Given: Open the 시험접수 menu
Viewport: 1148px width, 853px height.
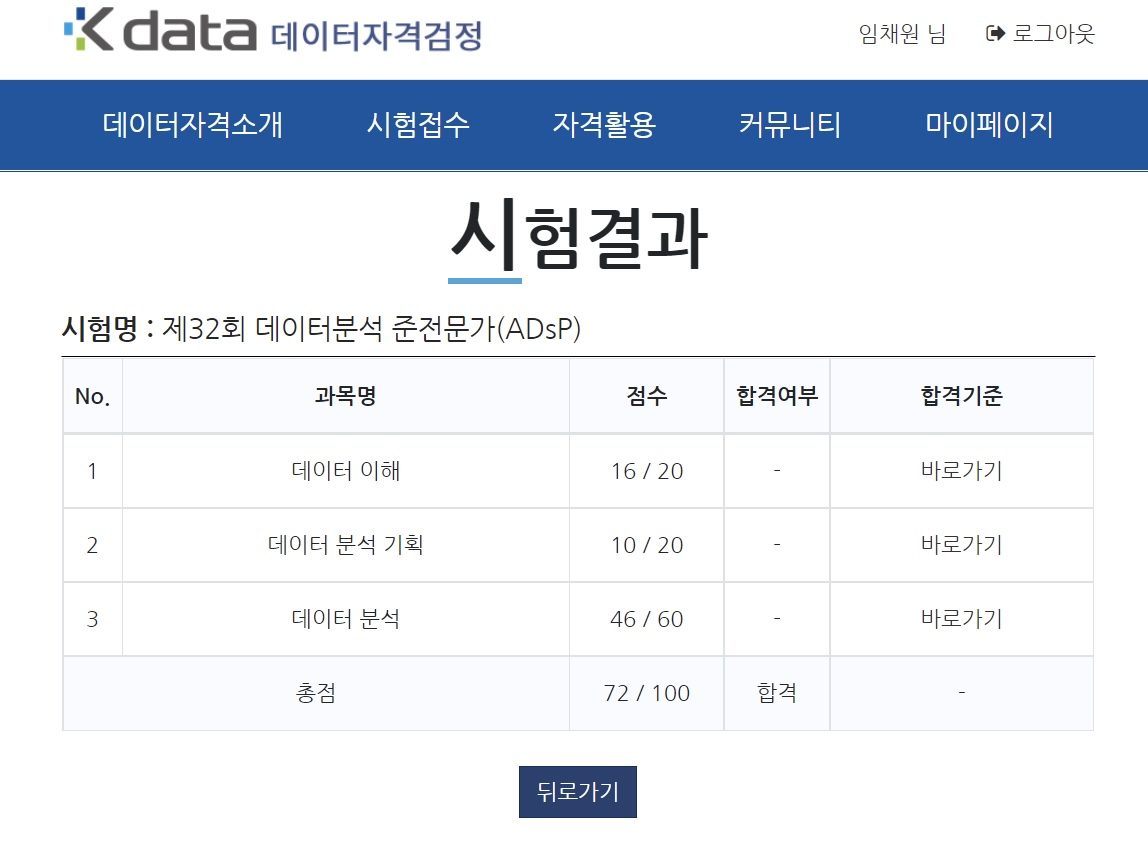Looking at the screenshot, I should click(x=417, y=124).
